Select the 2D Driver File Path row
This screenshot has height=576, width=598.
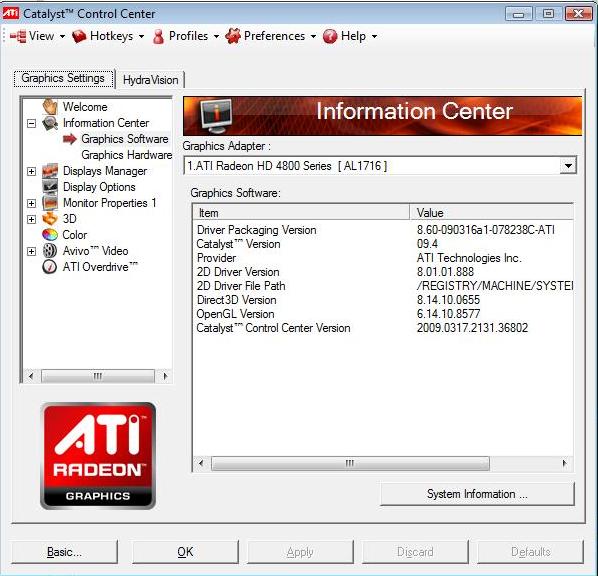click(x=383, y=286)
